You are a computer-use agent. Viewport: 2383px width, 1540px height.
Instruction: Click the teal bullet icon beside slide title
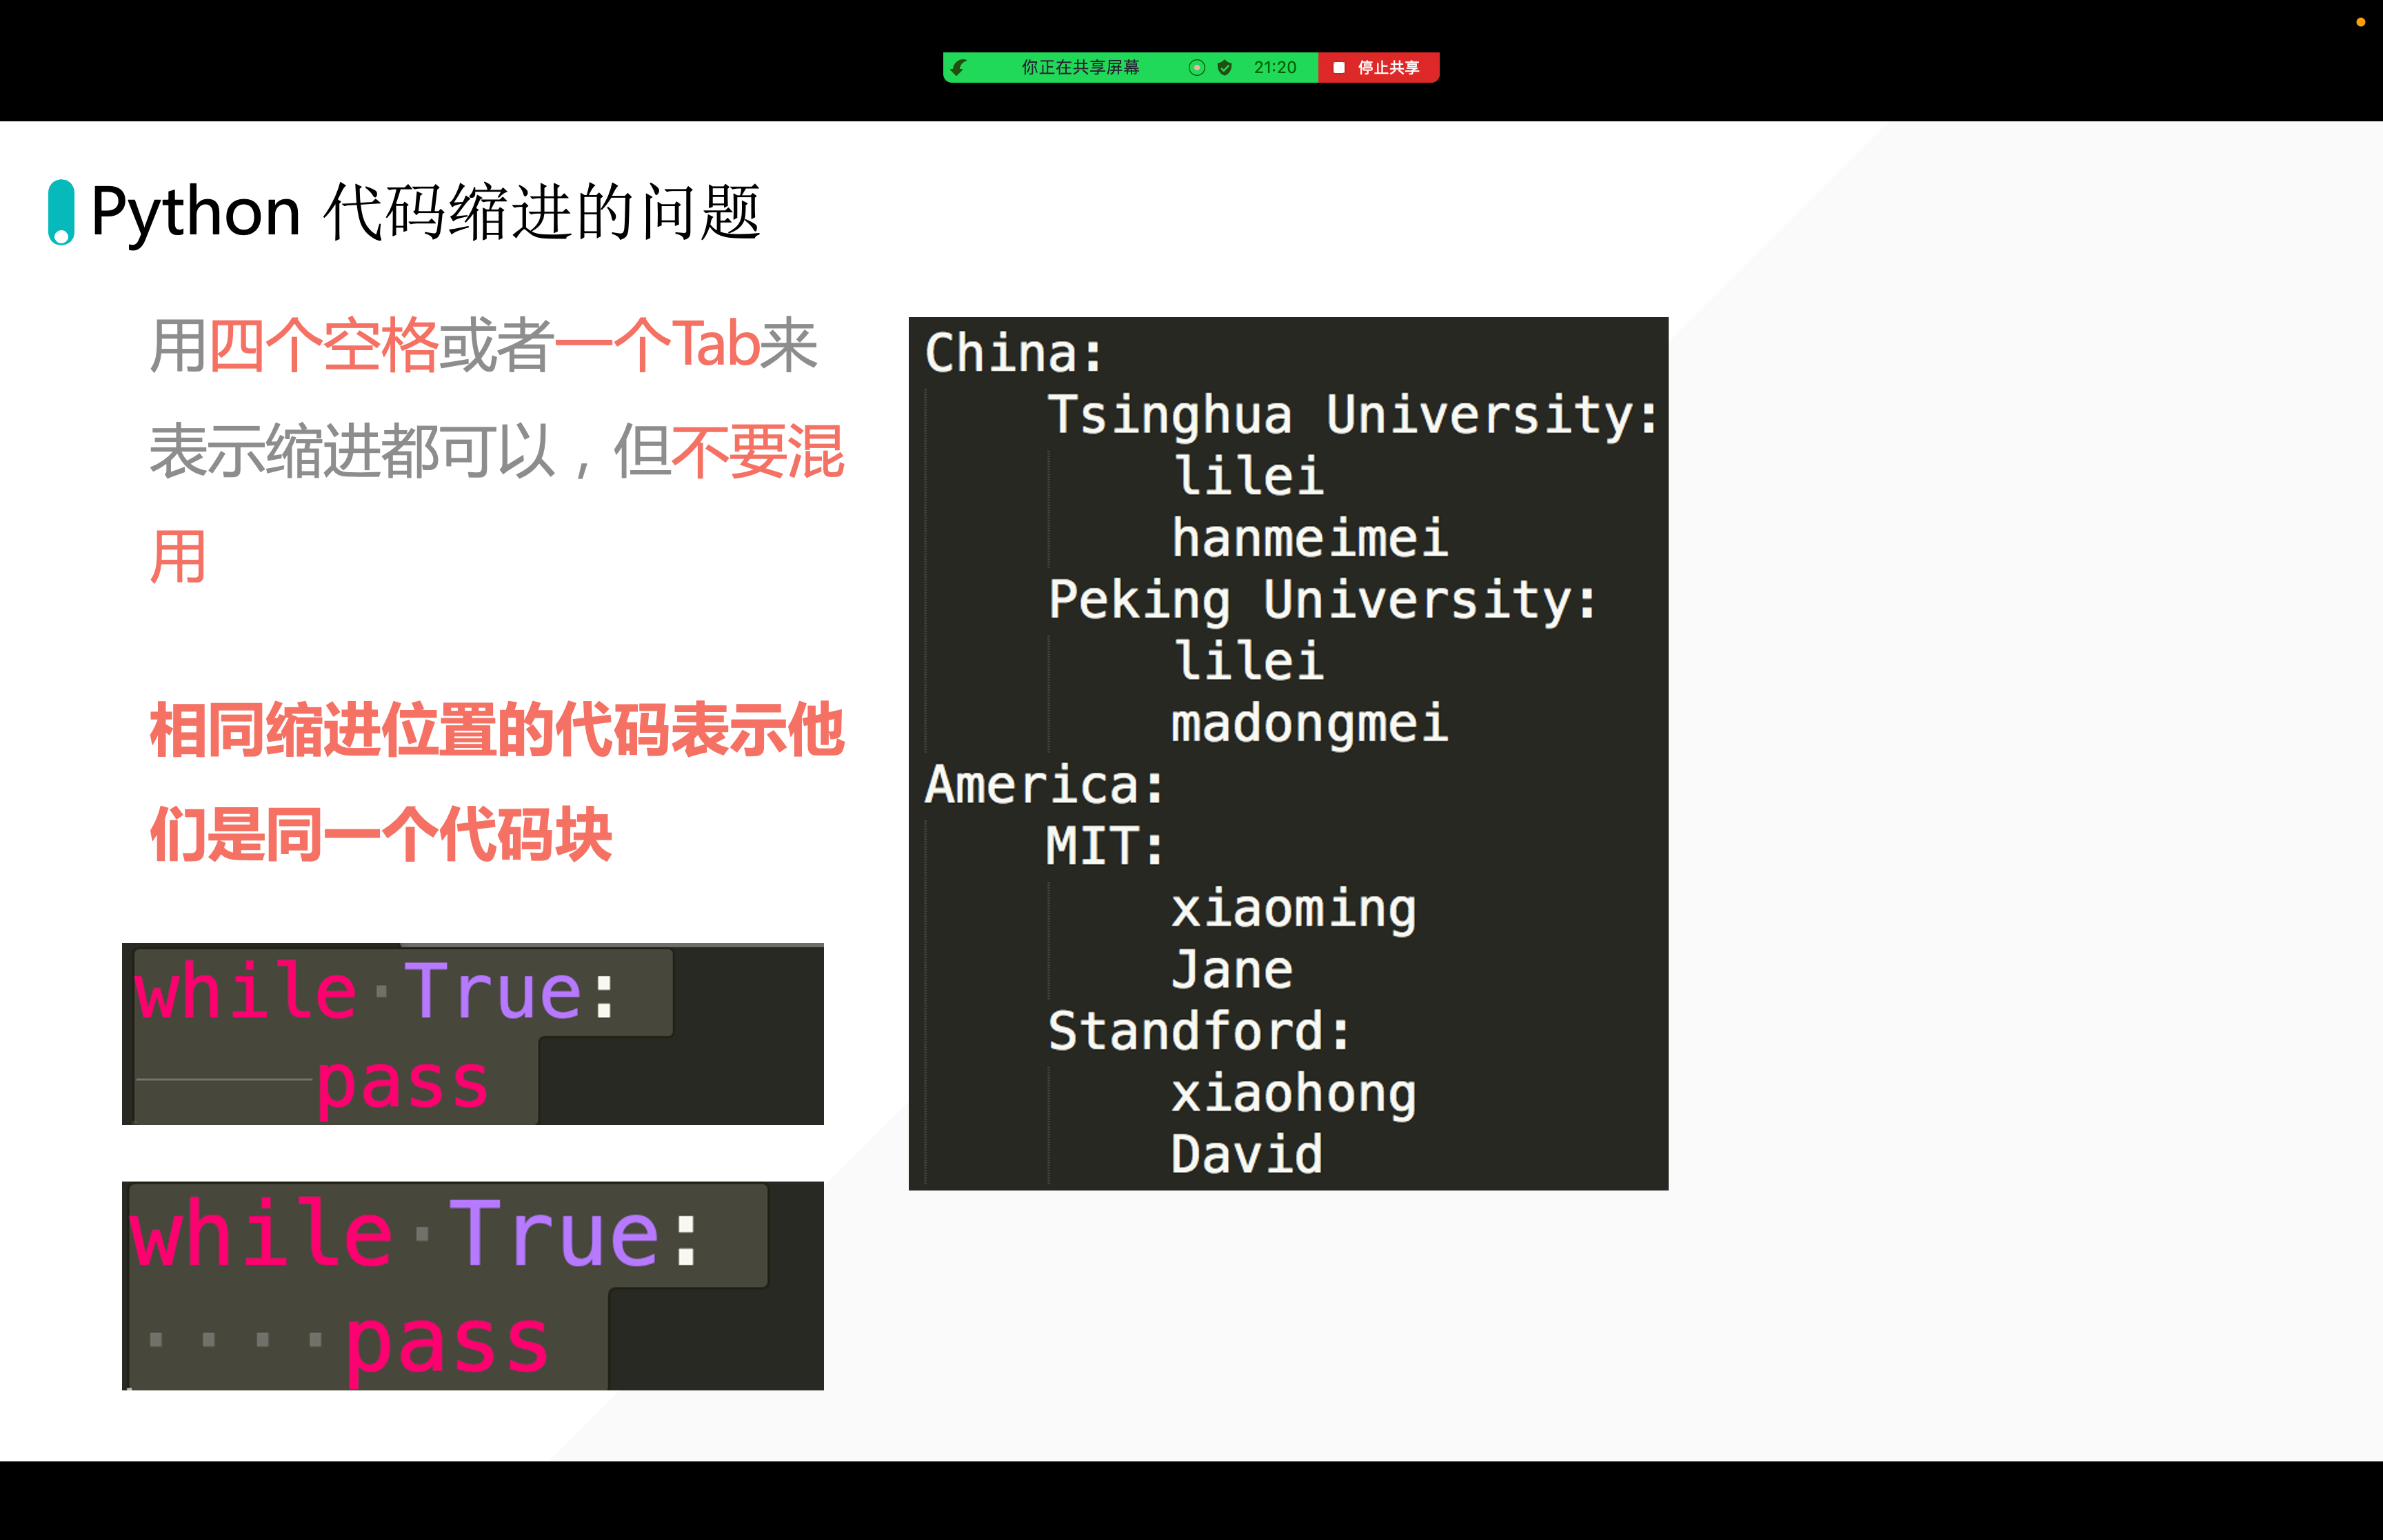click(62, 212)
